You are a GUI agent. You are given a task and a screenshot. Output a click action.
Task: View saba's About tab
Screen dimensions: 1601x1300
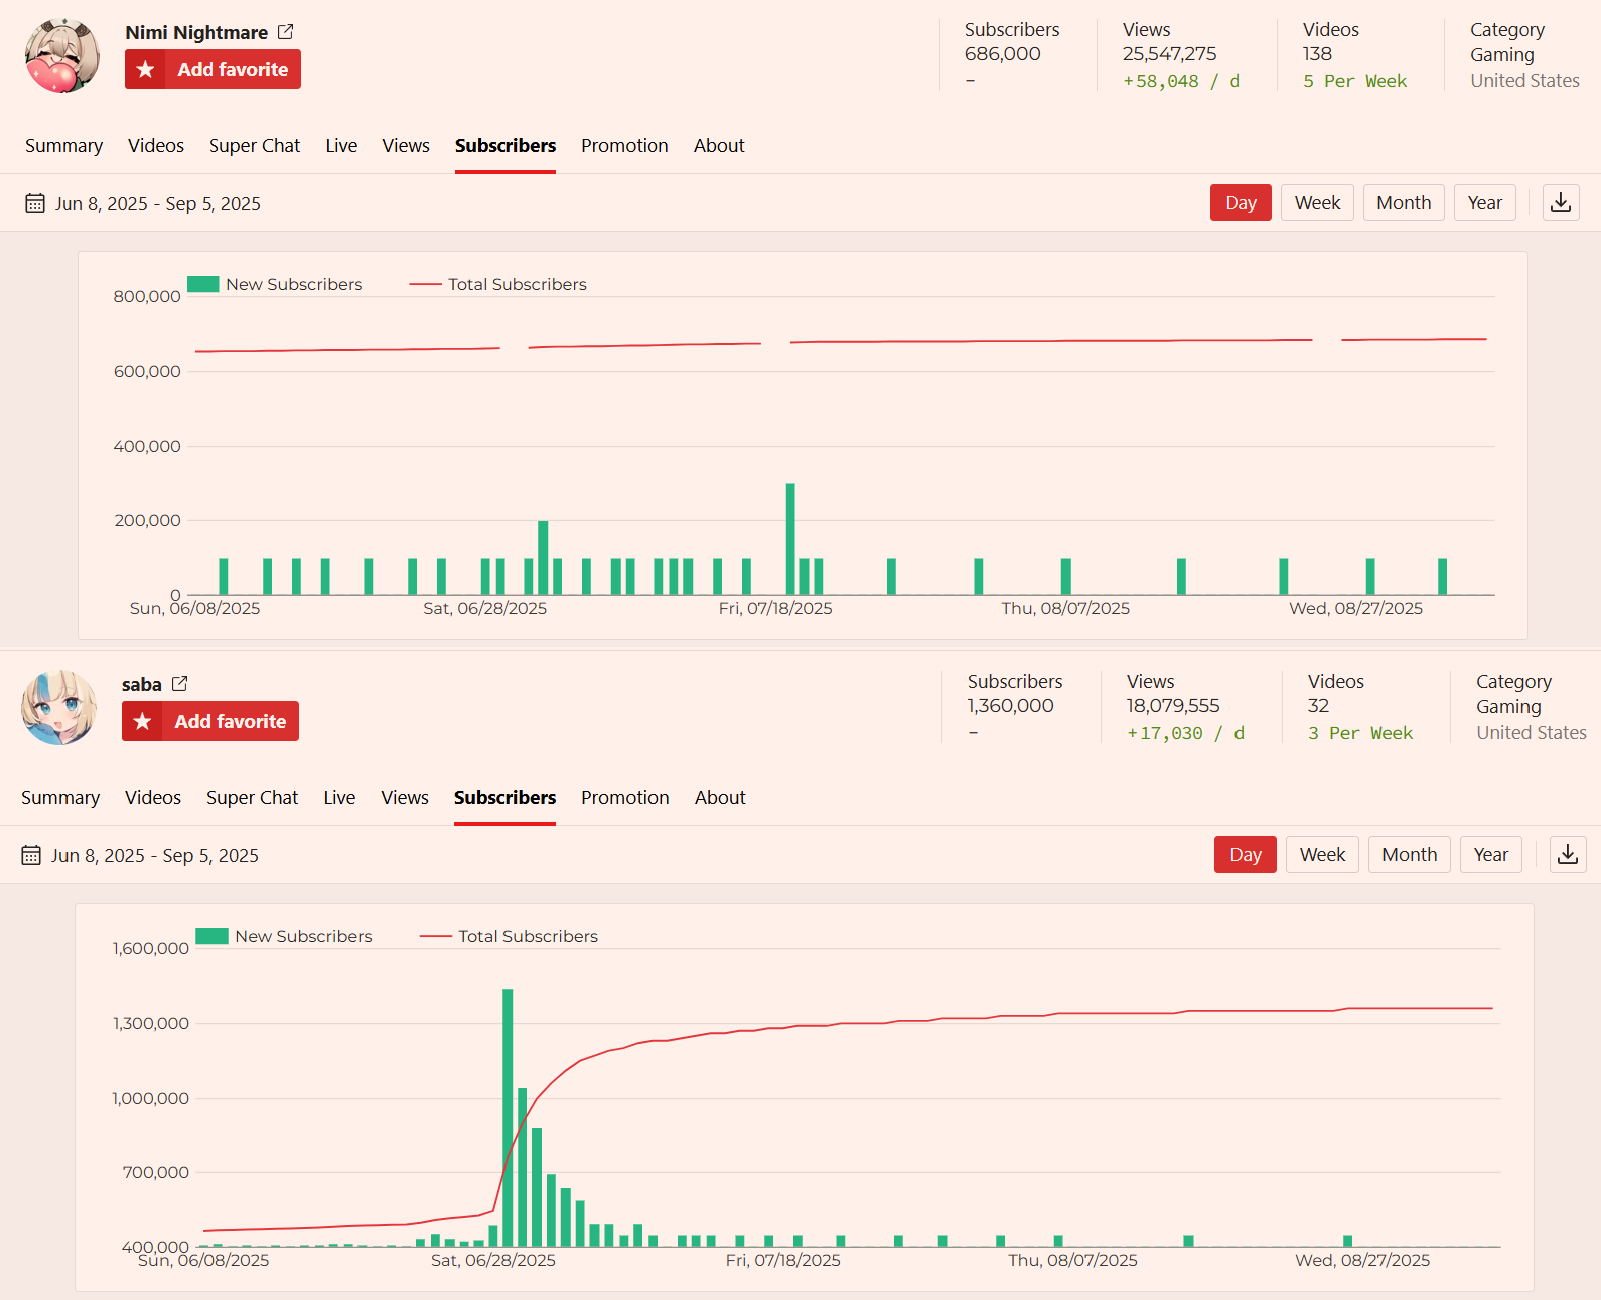[720, 798]
